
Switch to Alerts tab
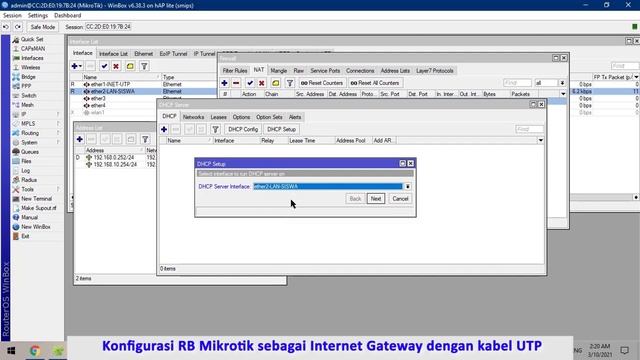295,117
